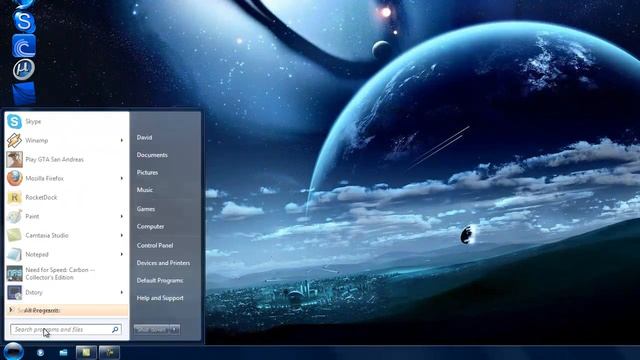The width and height of the screenshot is (640, 360).
Task: Open Paint from the Start menu
Action: [66, 216]
